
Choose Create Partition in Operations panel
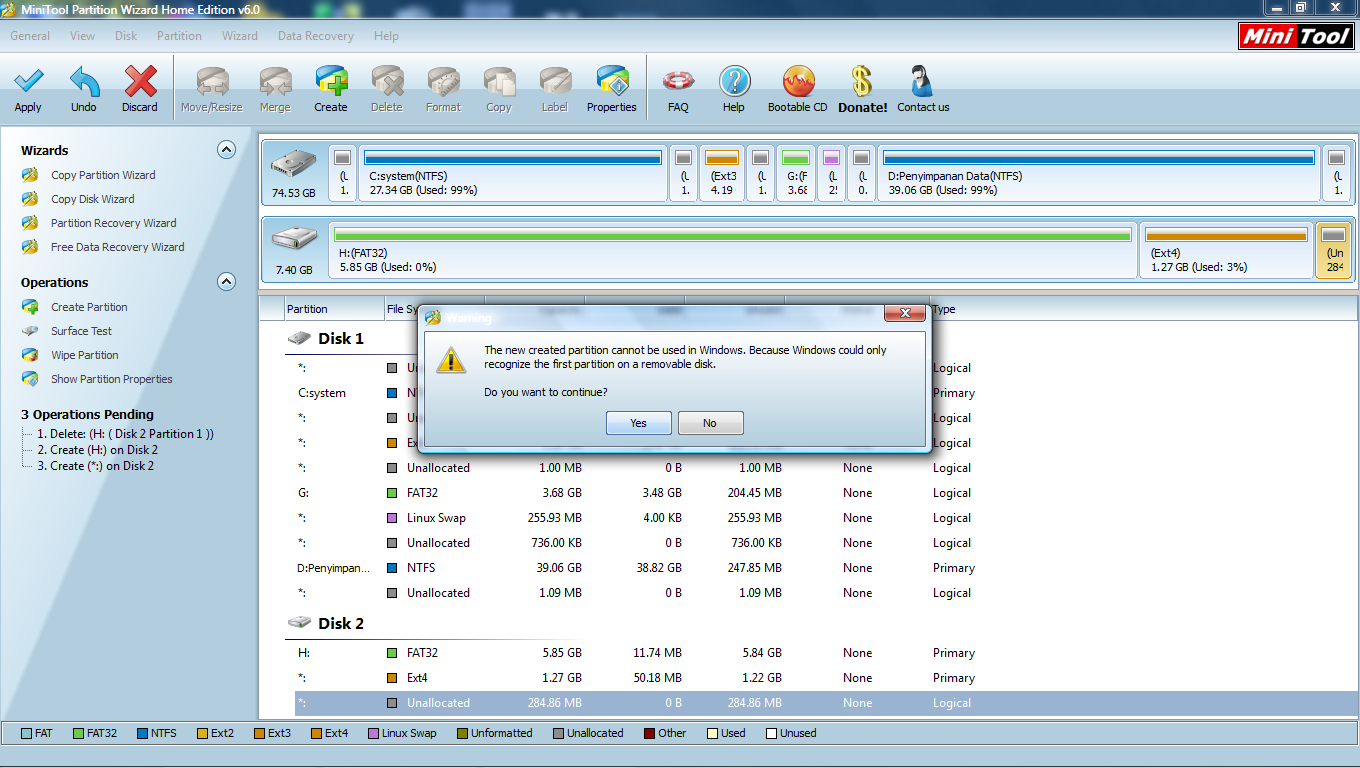point(89,307)
